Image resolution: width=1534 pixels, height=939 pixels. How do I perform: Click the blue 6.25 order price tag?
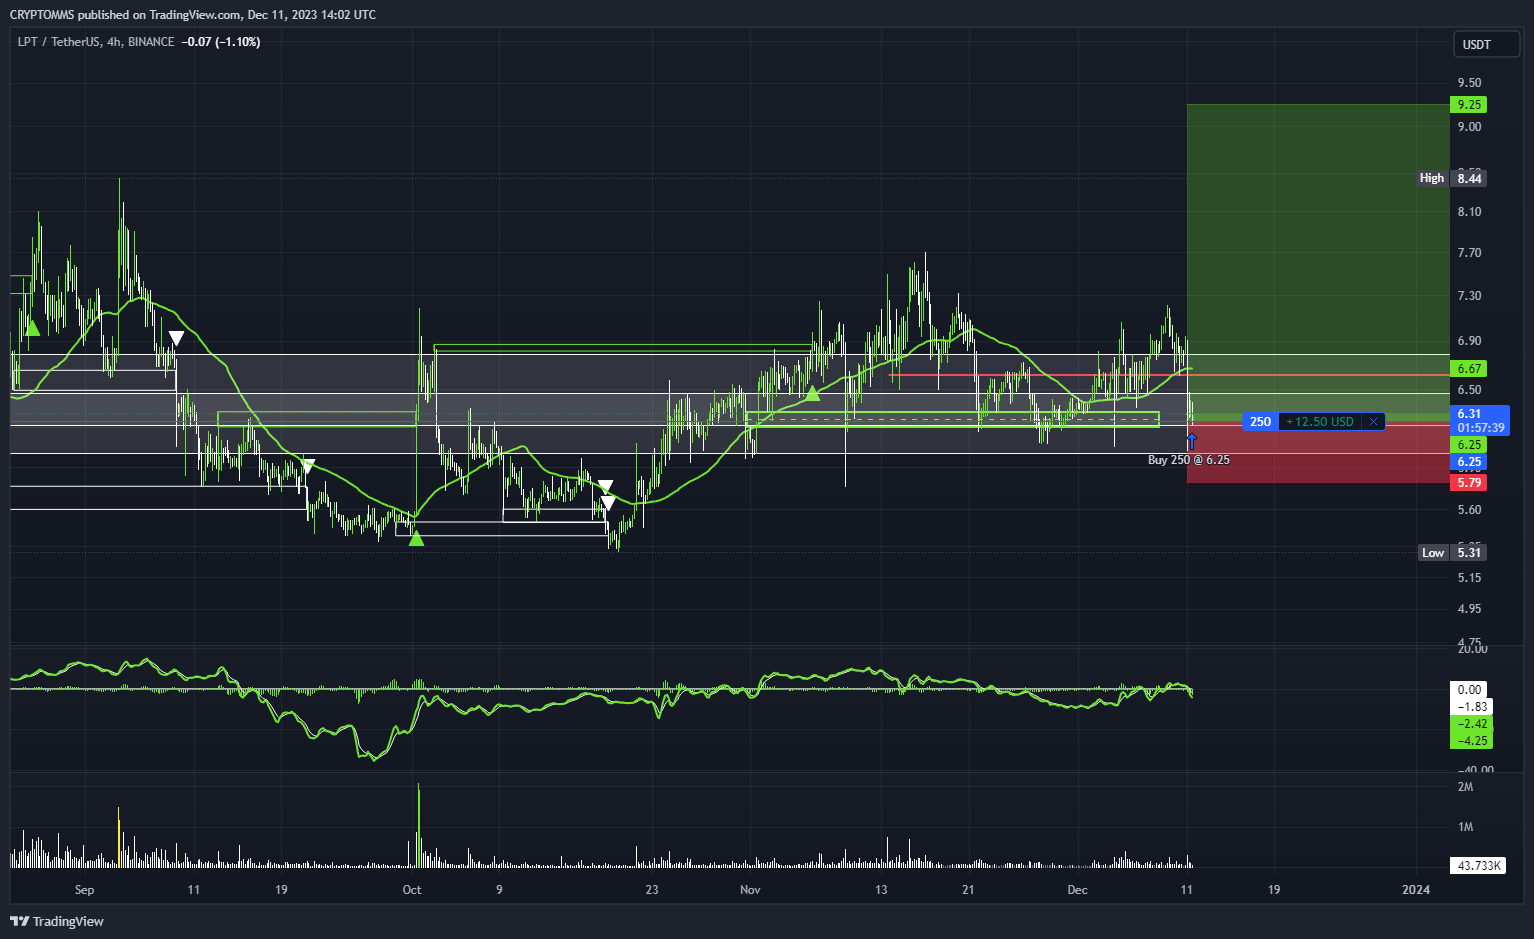point(1468,463)
